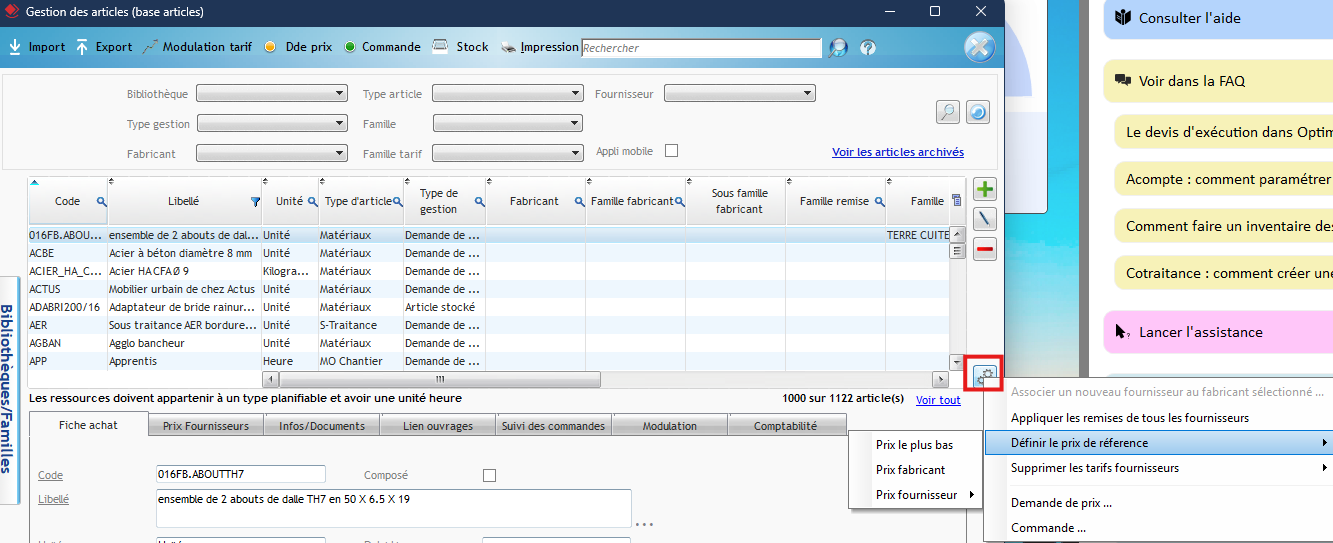This screenshot has height=543, width=1333.
Task: Click the edit pencil icon beside table
Action: pos(985,219)
